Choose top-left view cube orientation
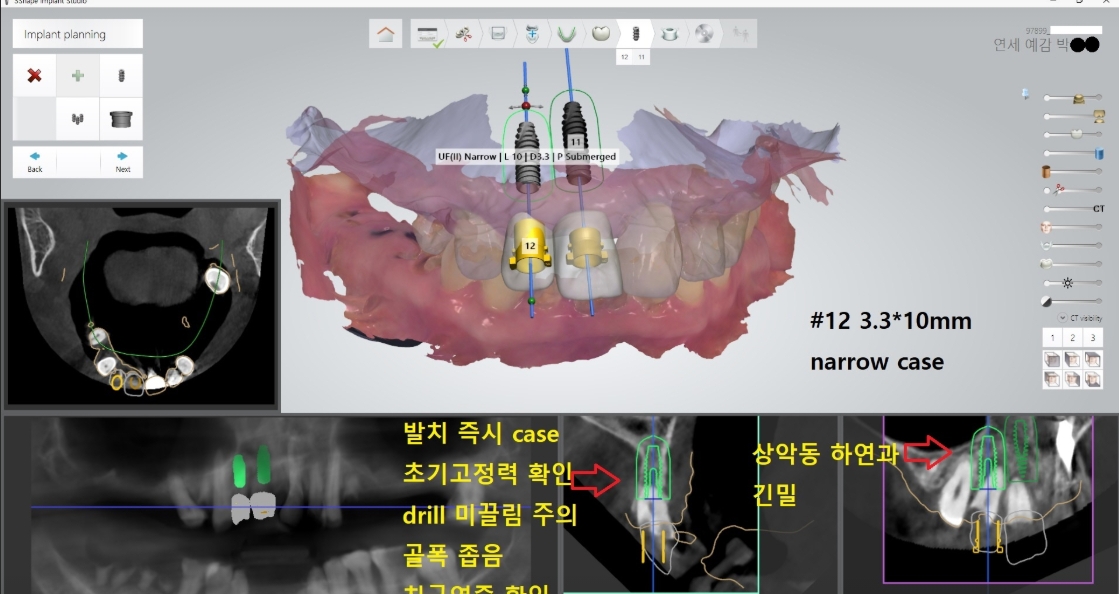The image size is (1119, 594). pyautogui.click(x=1052, y=359)
